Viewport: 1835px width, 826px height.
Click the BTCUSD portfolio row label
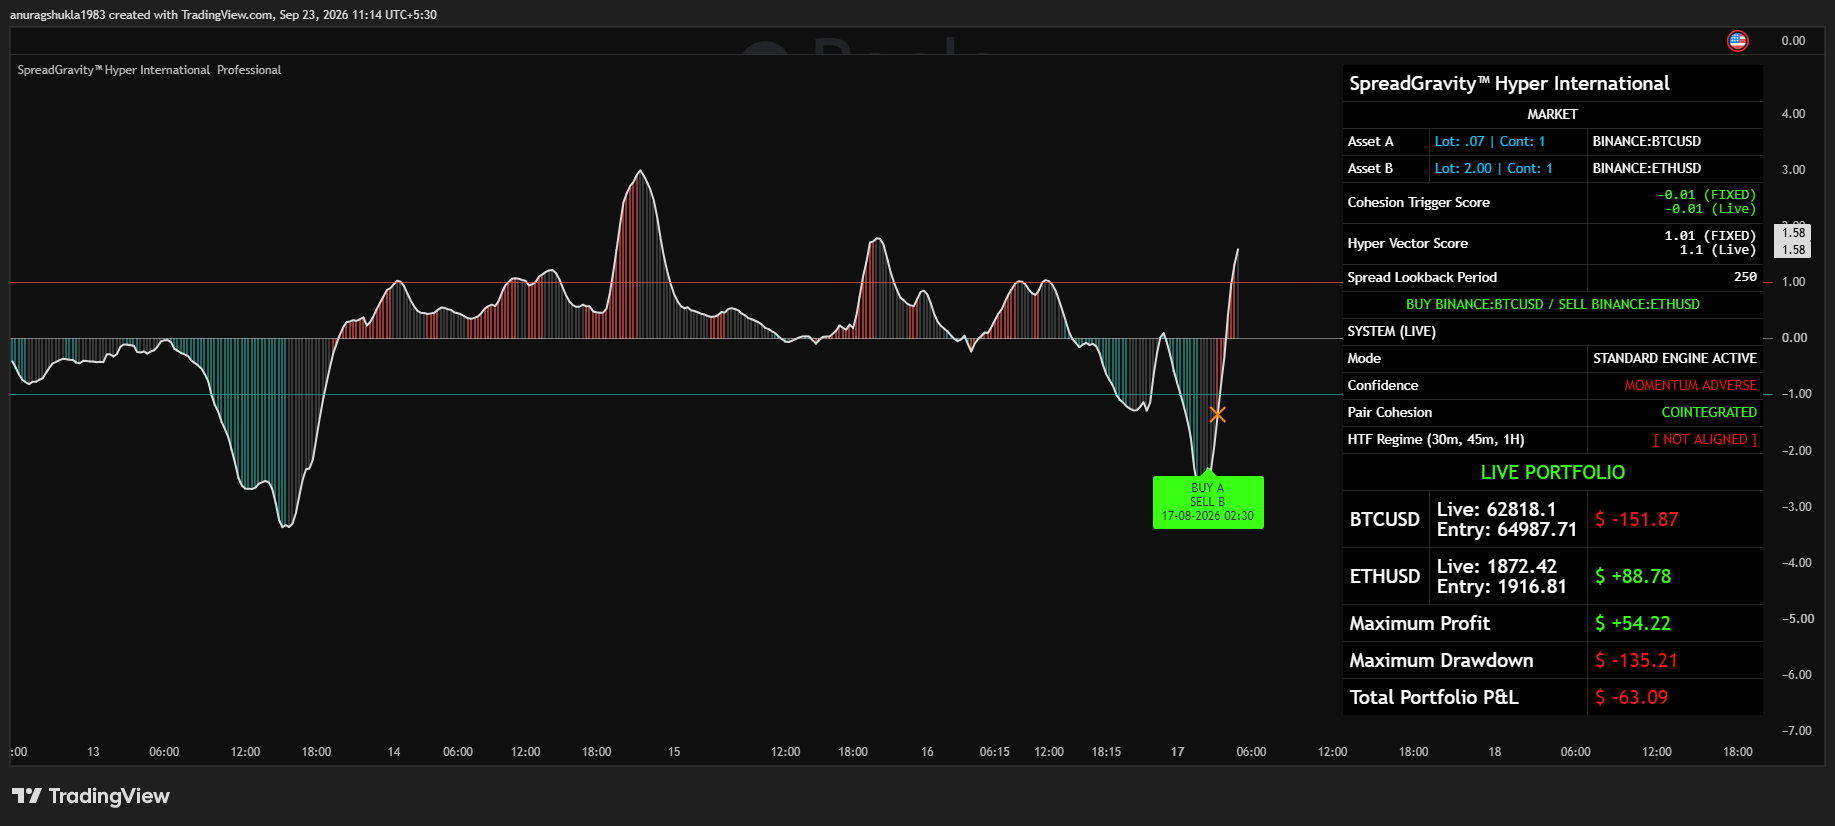point(1385,520)
